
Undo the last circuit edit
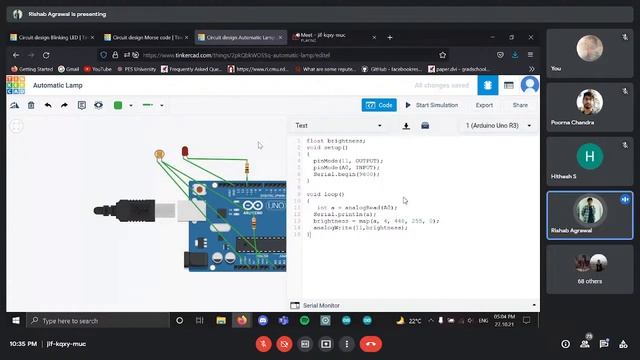pyautogui.click(x=48, y=105)
